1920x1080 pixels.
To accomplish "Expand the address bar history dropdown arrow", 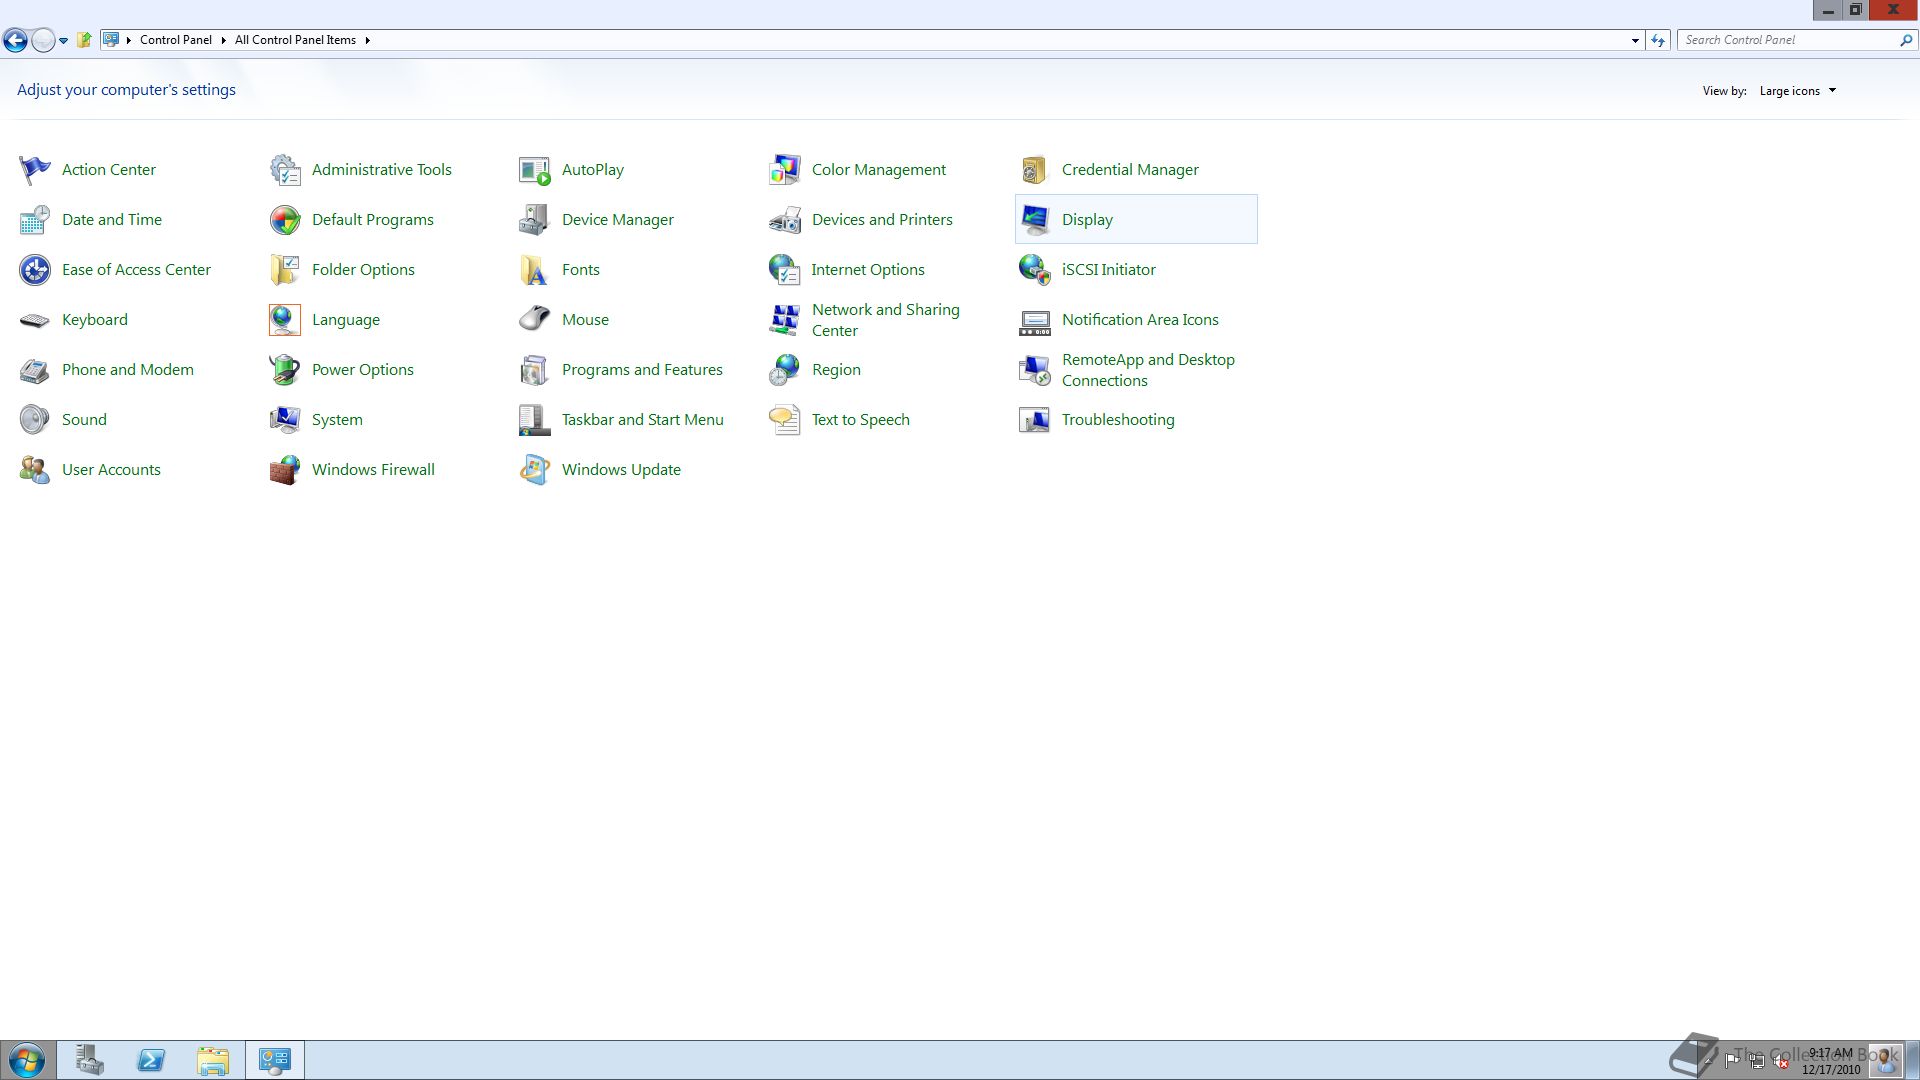I will click(x=1635, y=41).
